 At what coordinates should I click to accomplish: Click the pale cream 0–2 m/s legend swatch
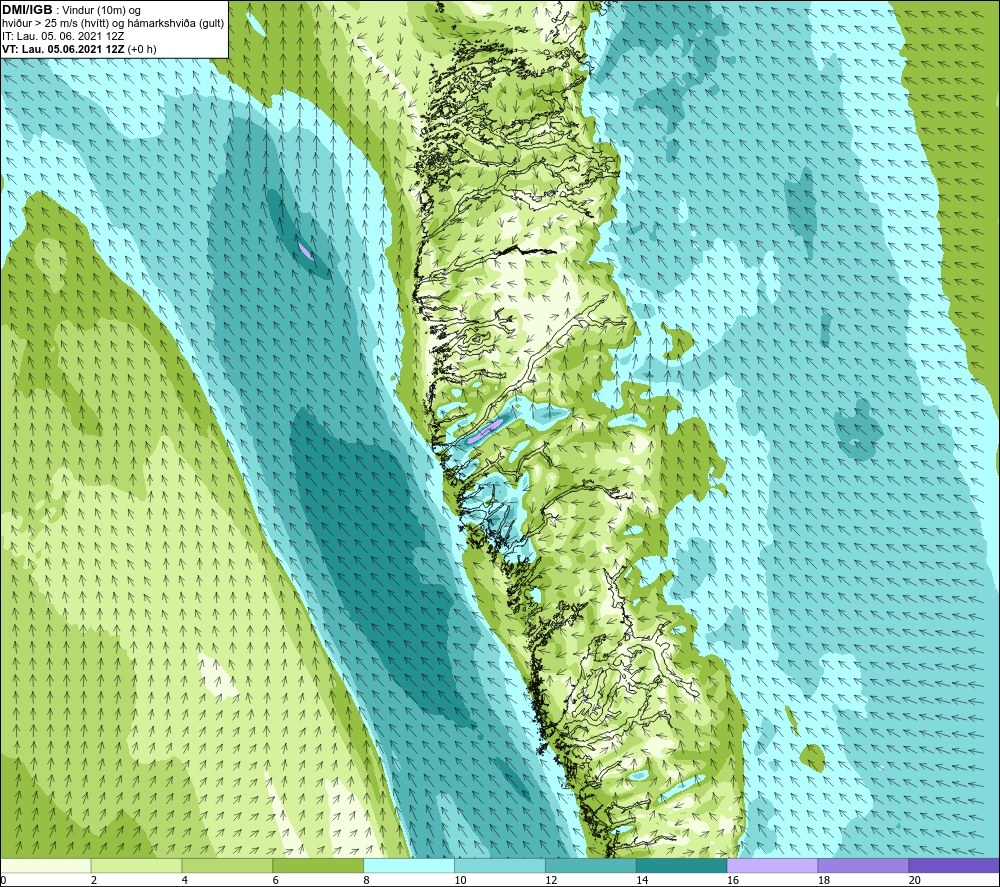(x=45, y=865)
